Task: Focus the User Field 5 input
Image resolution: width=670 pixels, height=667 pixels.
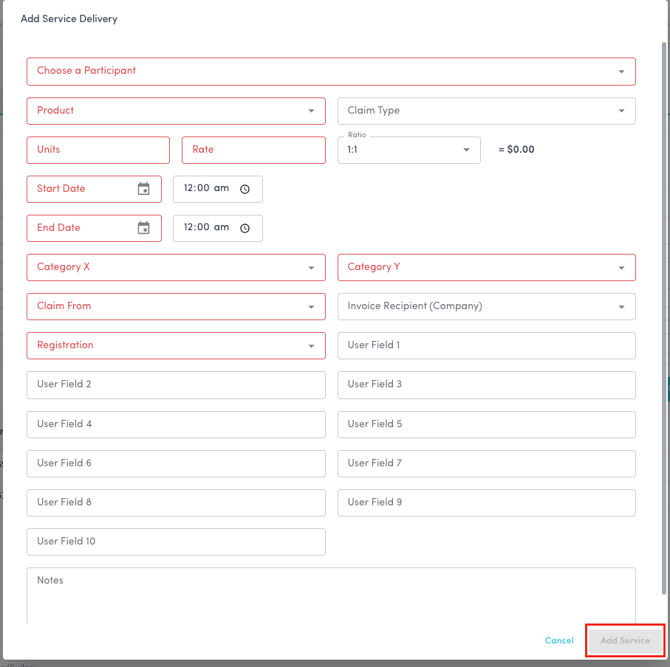Action: click(486, 424)
